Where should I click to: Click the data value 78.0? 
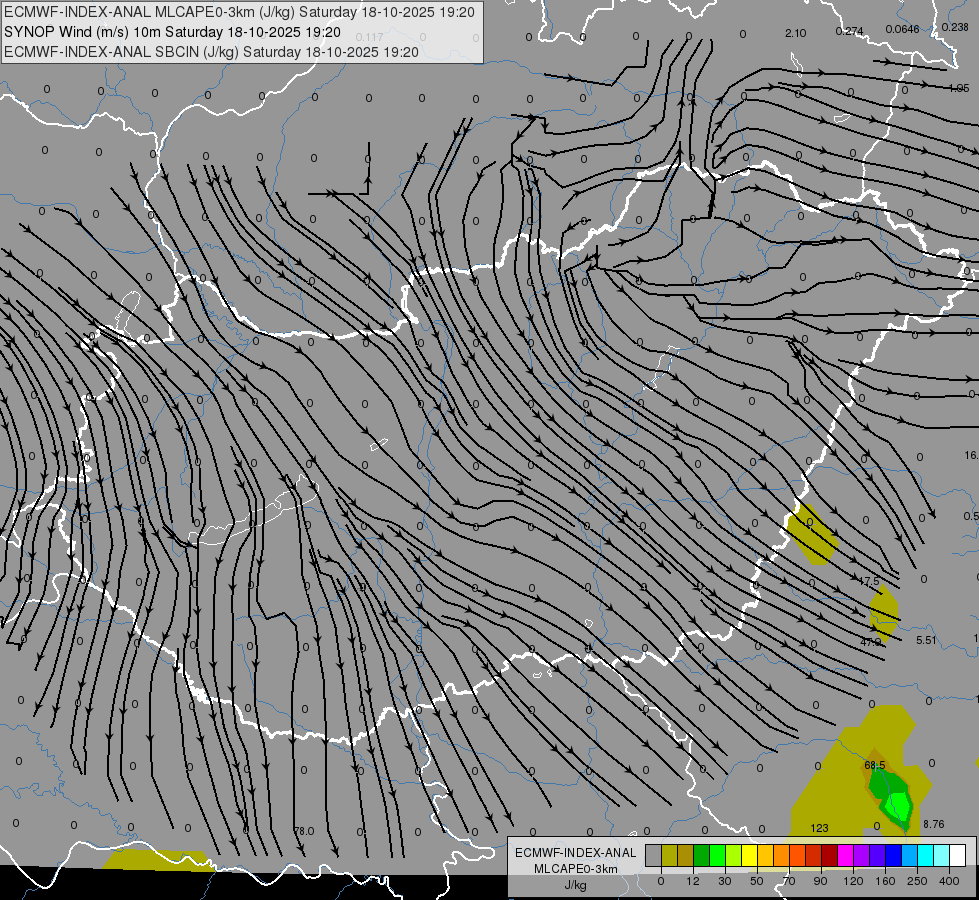(x=304, y=831)
